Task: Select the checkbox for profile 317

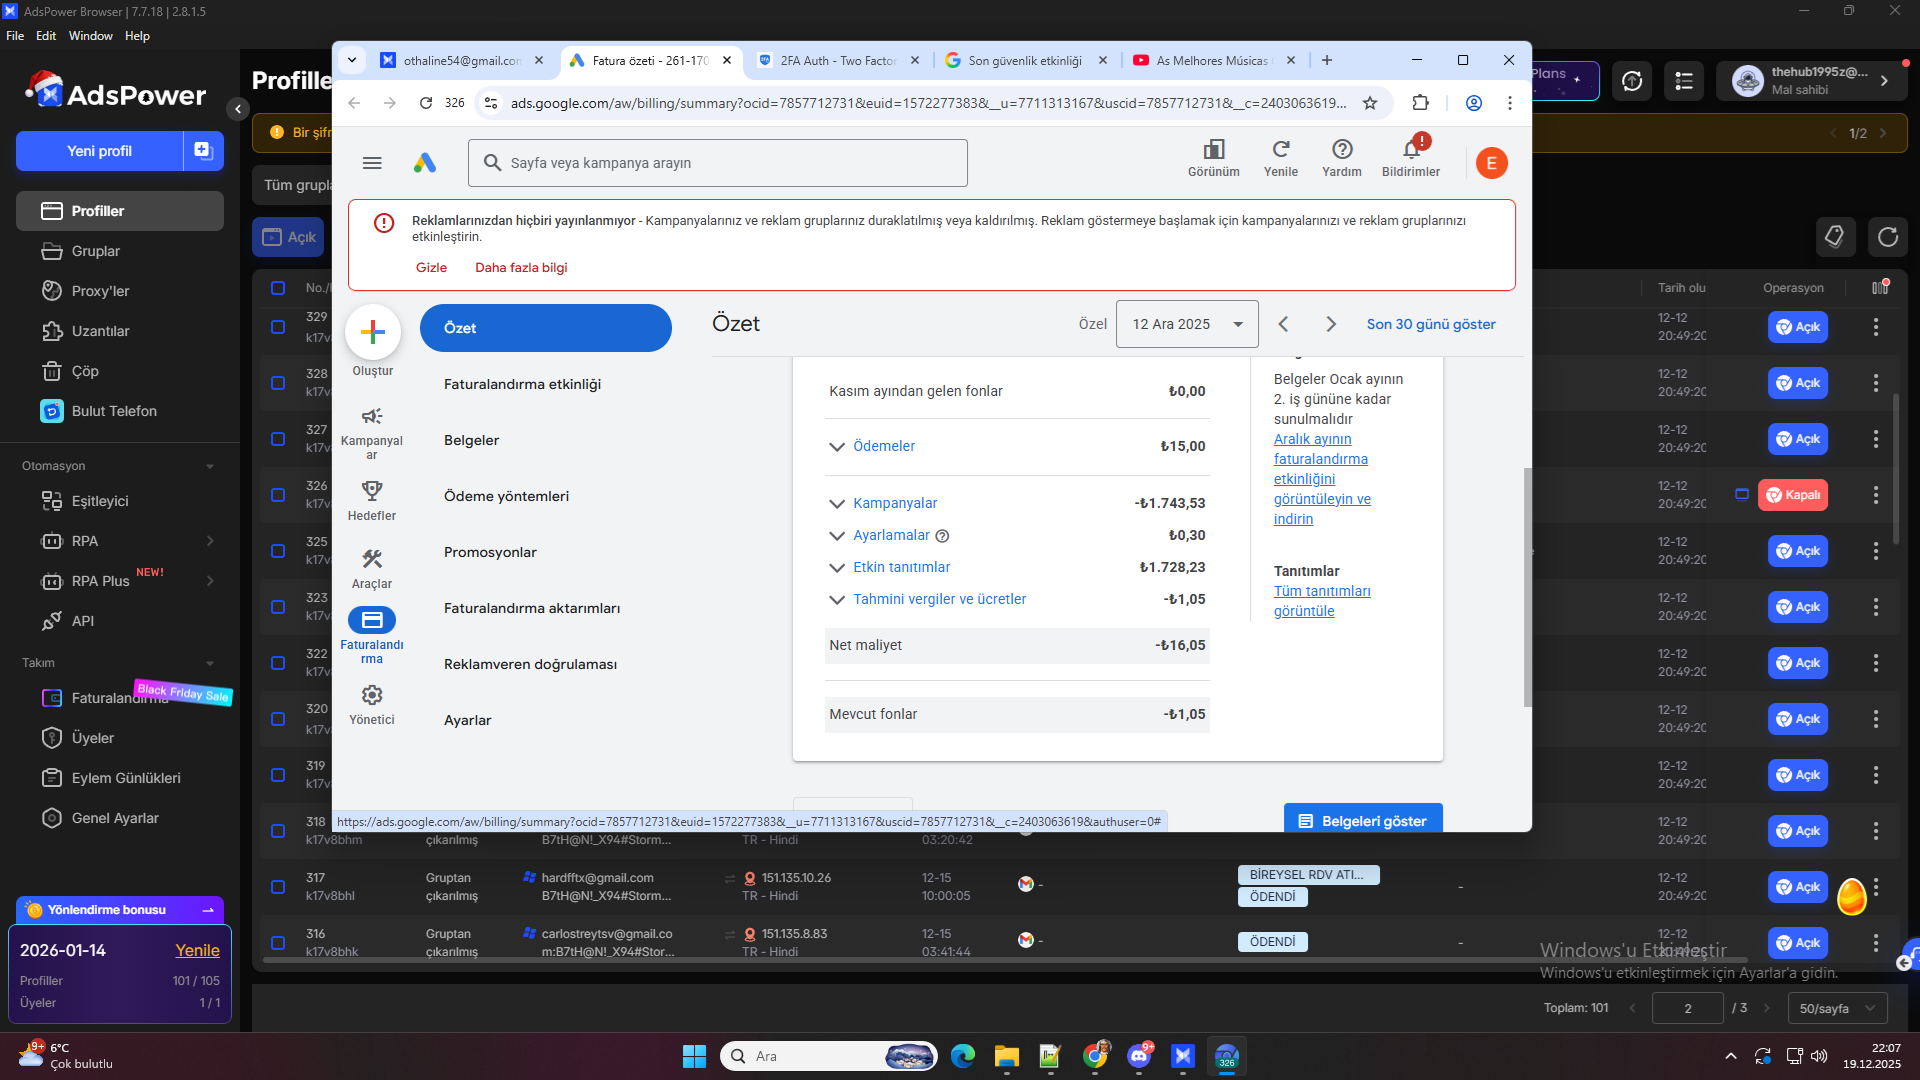Action: click(278, 887)
